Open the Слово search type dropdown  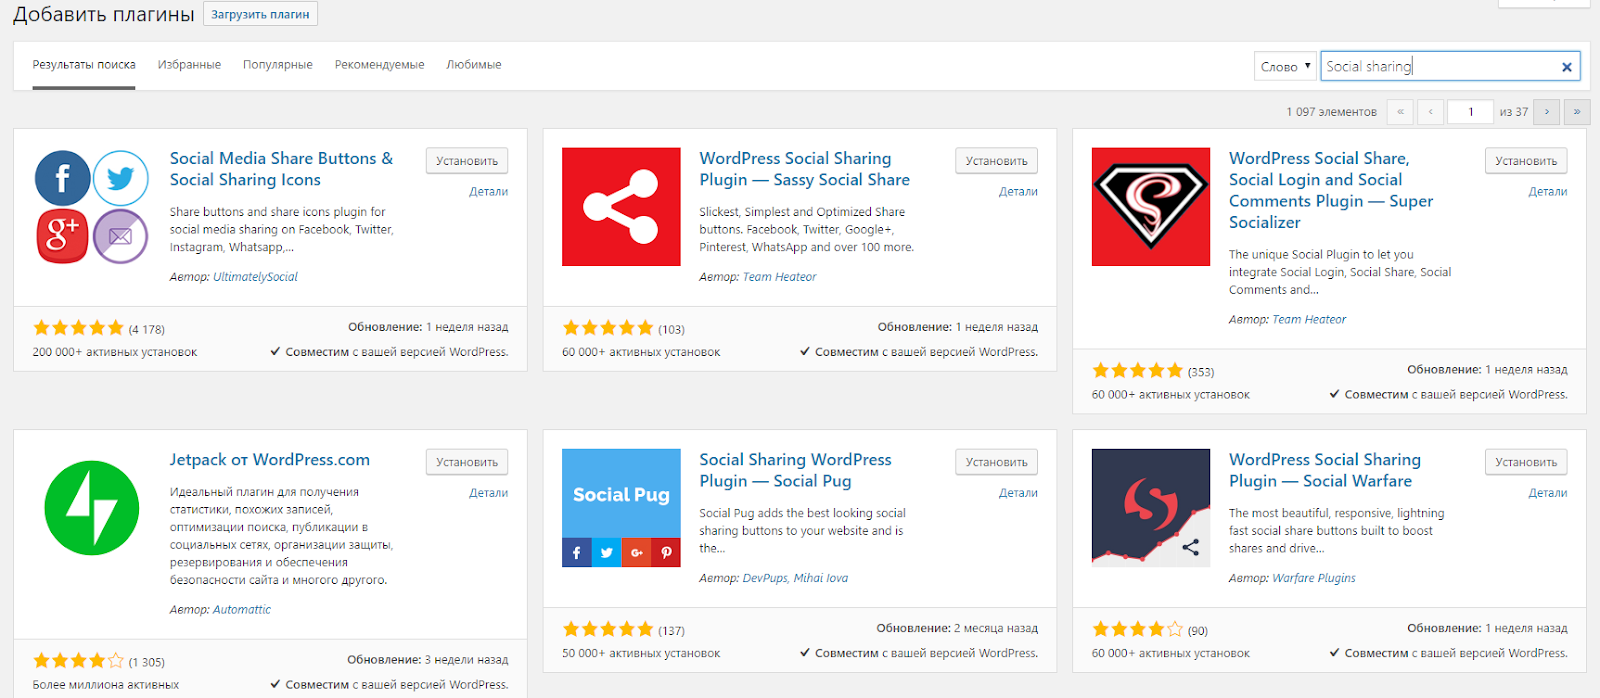click(1285, 67)
